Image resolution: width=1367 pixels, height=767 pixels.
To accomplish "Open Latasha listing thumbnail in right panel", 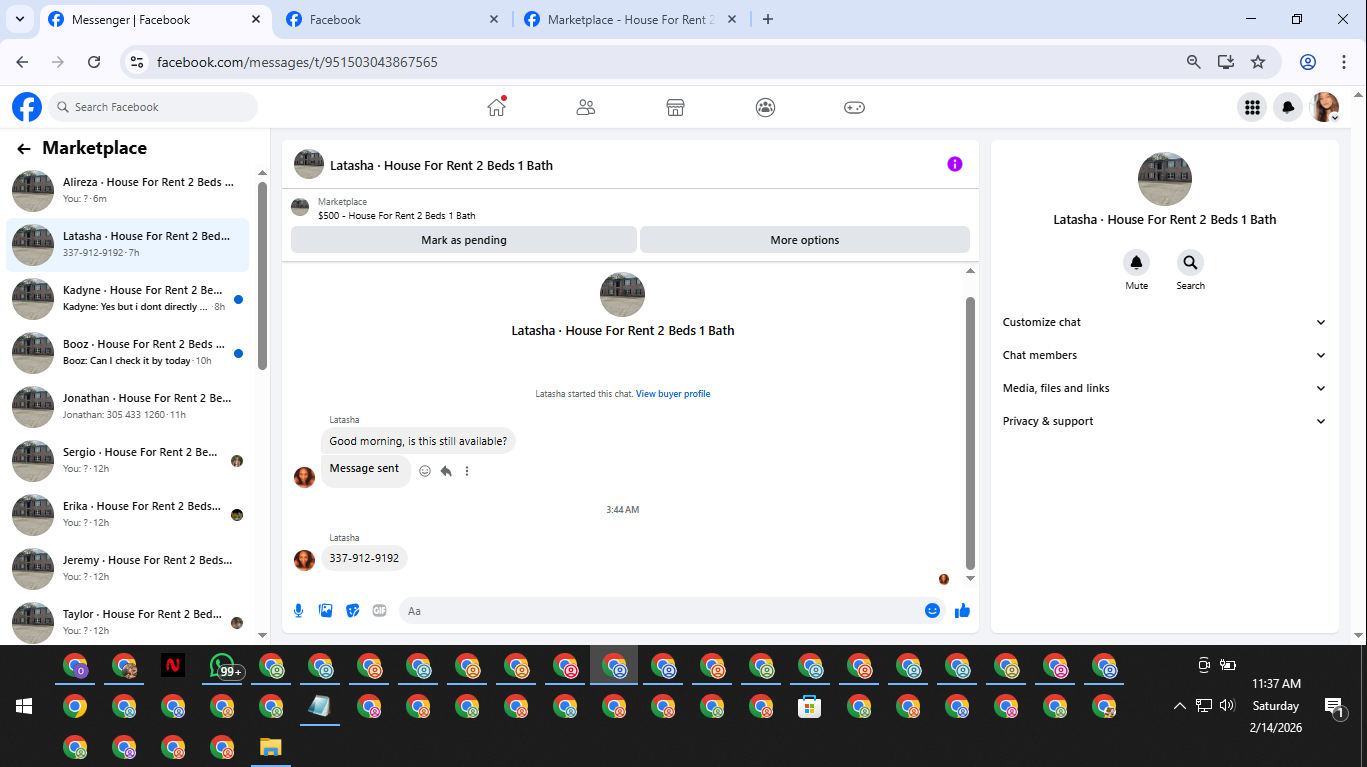I will (1164, 179).
